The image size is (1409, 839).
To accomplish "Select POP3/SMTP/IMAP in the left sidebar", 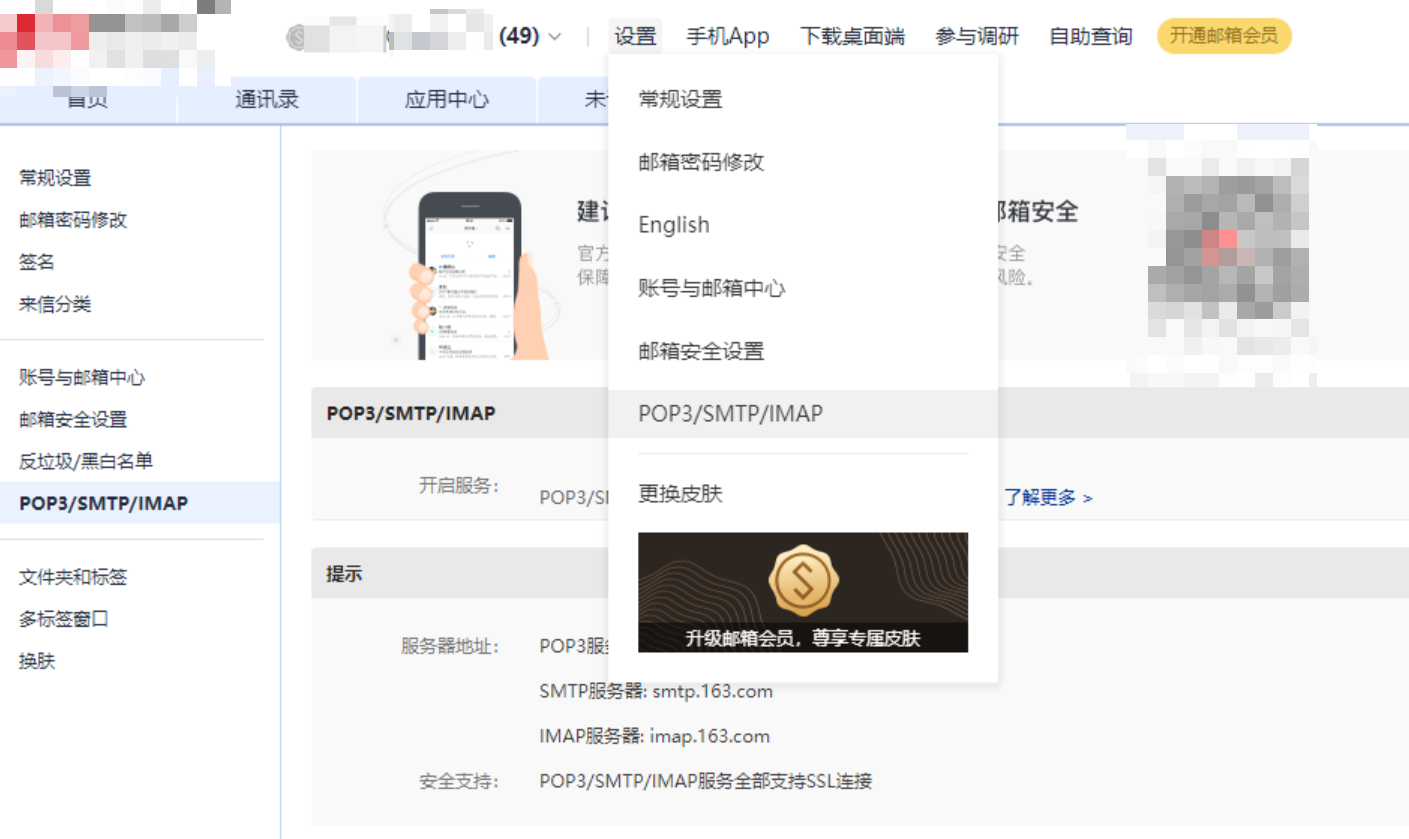I will [140, 503].
